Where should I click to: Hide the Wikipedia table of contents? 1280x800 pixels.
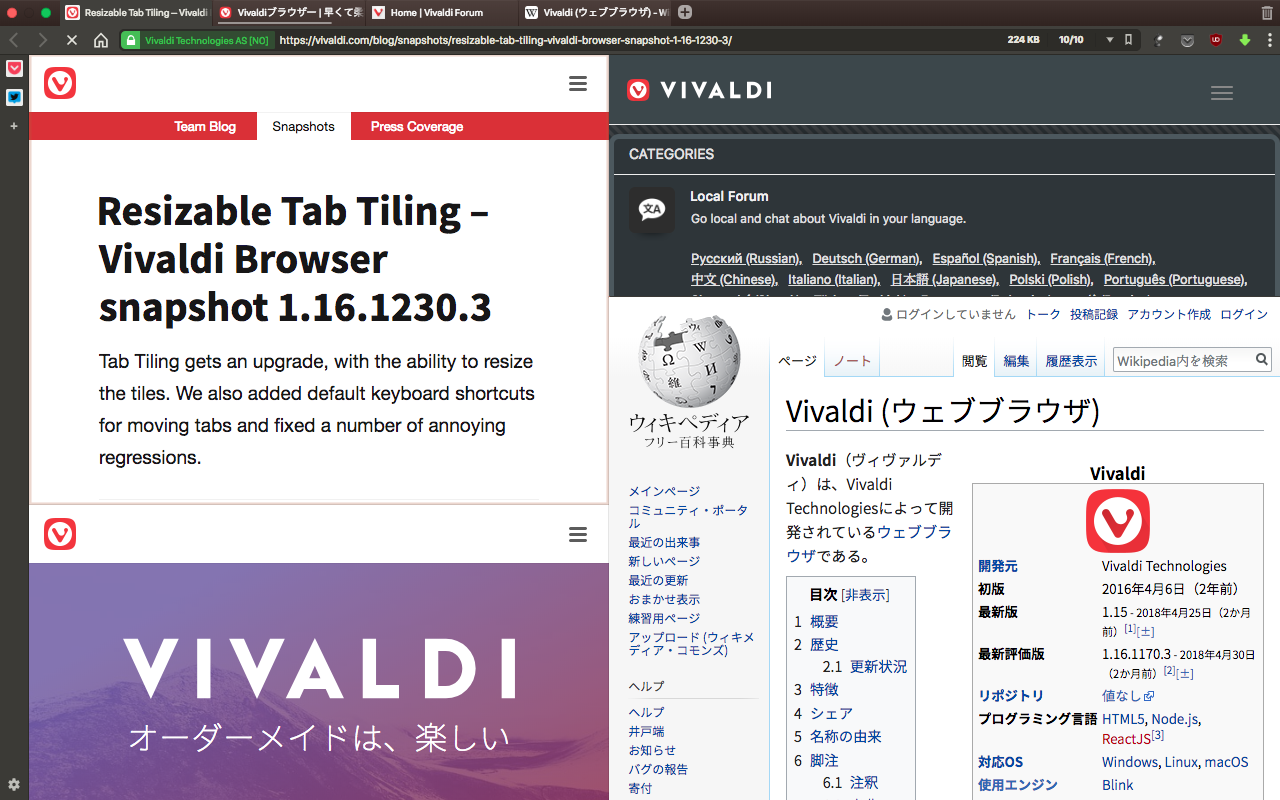(866, 595)
